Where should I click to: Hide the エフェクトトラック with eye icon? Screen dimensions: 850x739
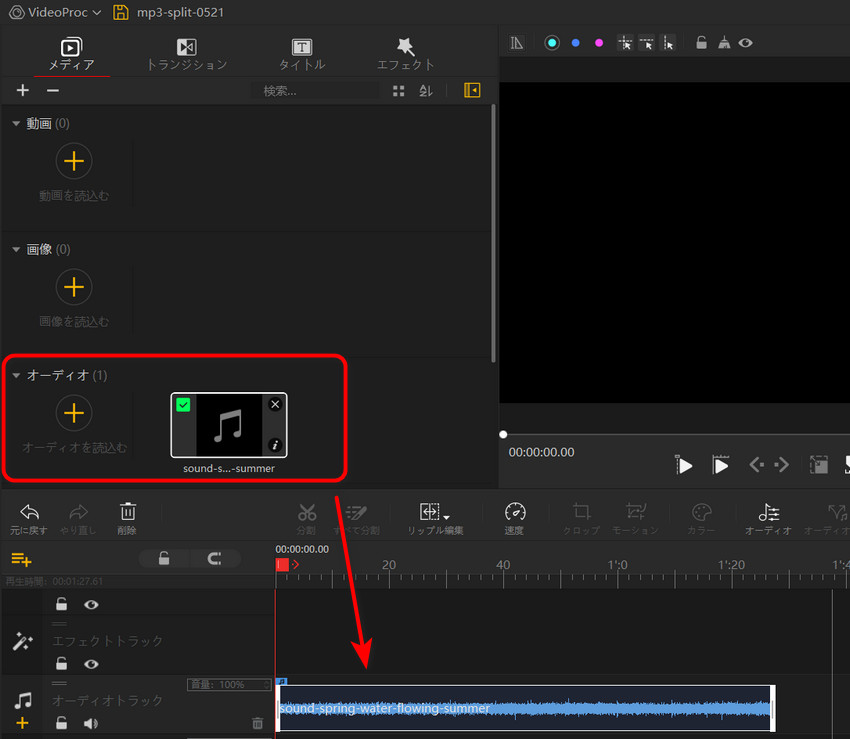coord(91,664)
